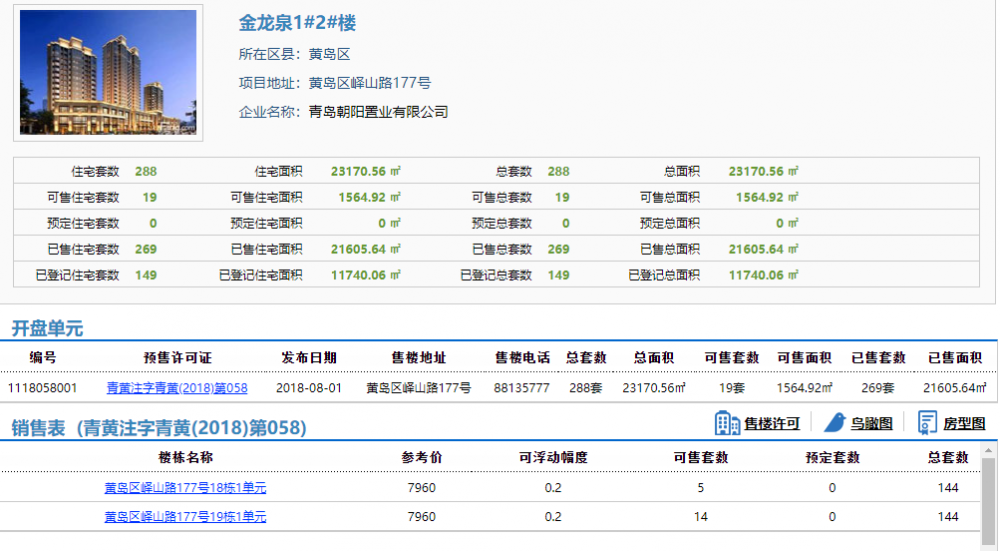1000x551 pixels.
Task: Click the bird icon beside 鸟瞰图
Action: (835, 422)
